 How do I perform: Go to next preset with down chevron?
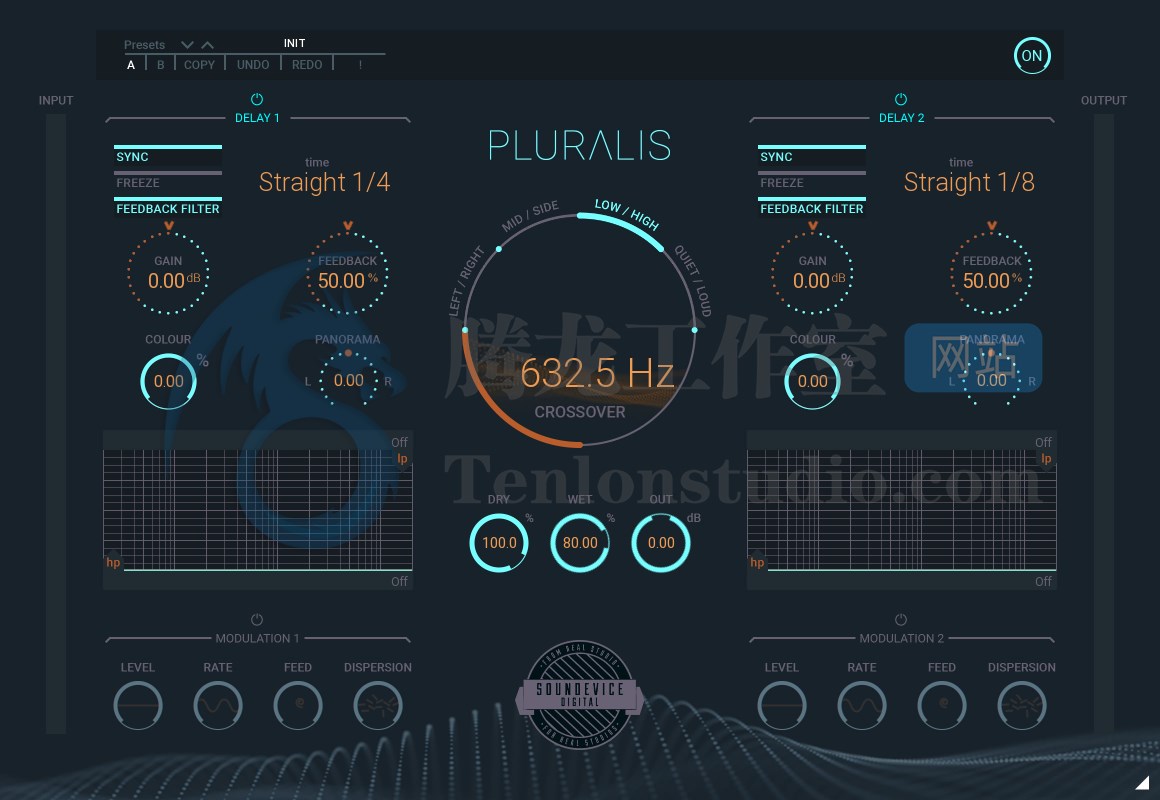pos(187,45)
